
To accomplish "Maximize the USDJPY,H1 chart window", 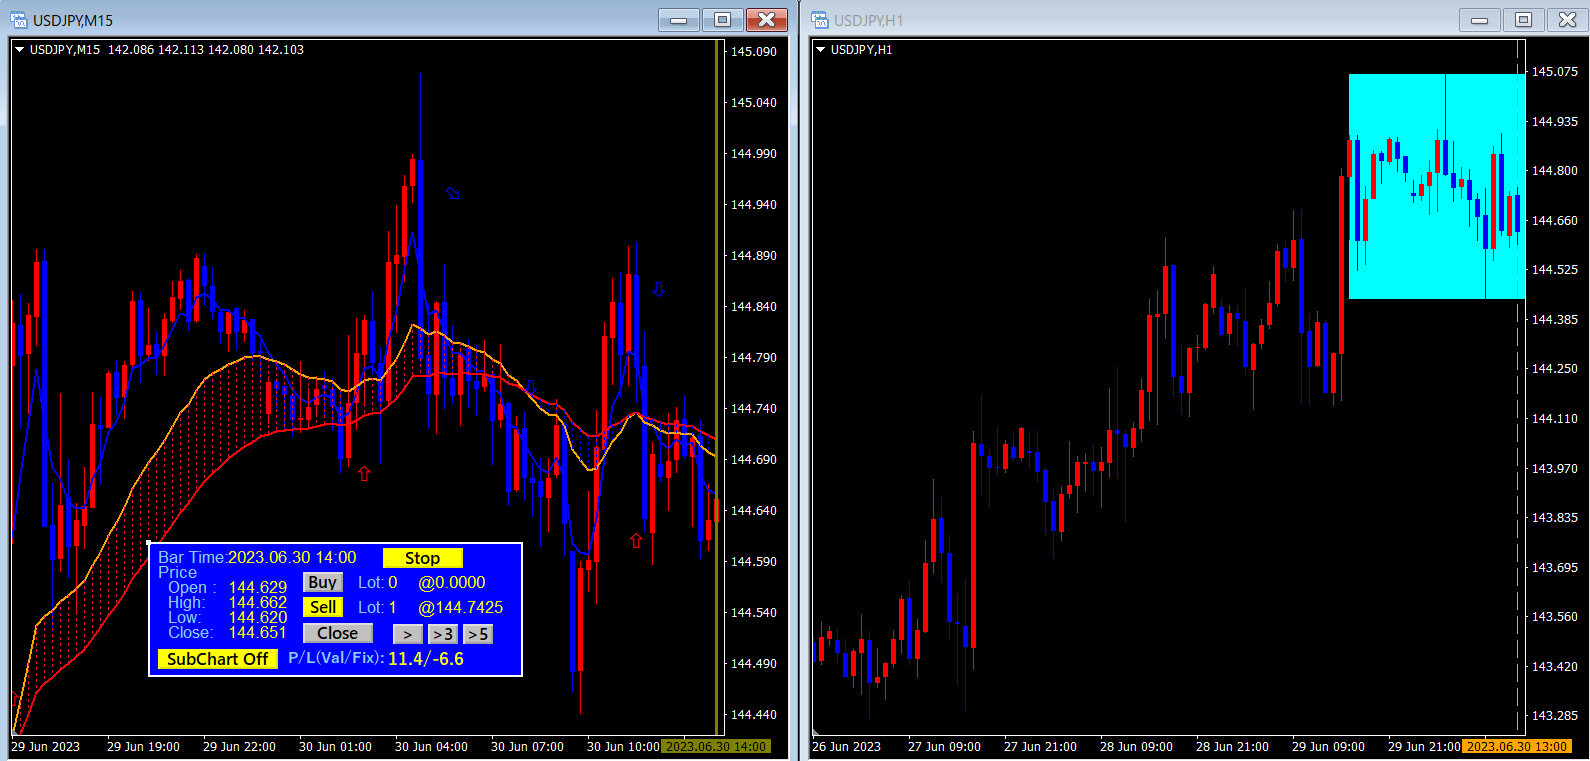I will click(1523, 20).
